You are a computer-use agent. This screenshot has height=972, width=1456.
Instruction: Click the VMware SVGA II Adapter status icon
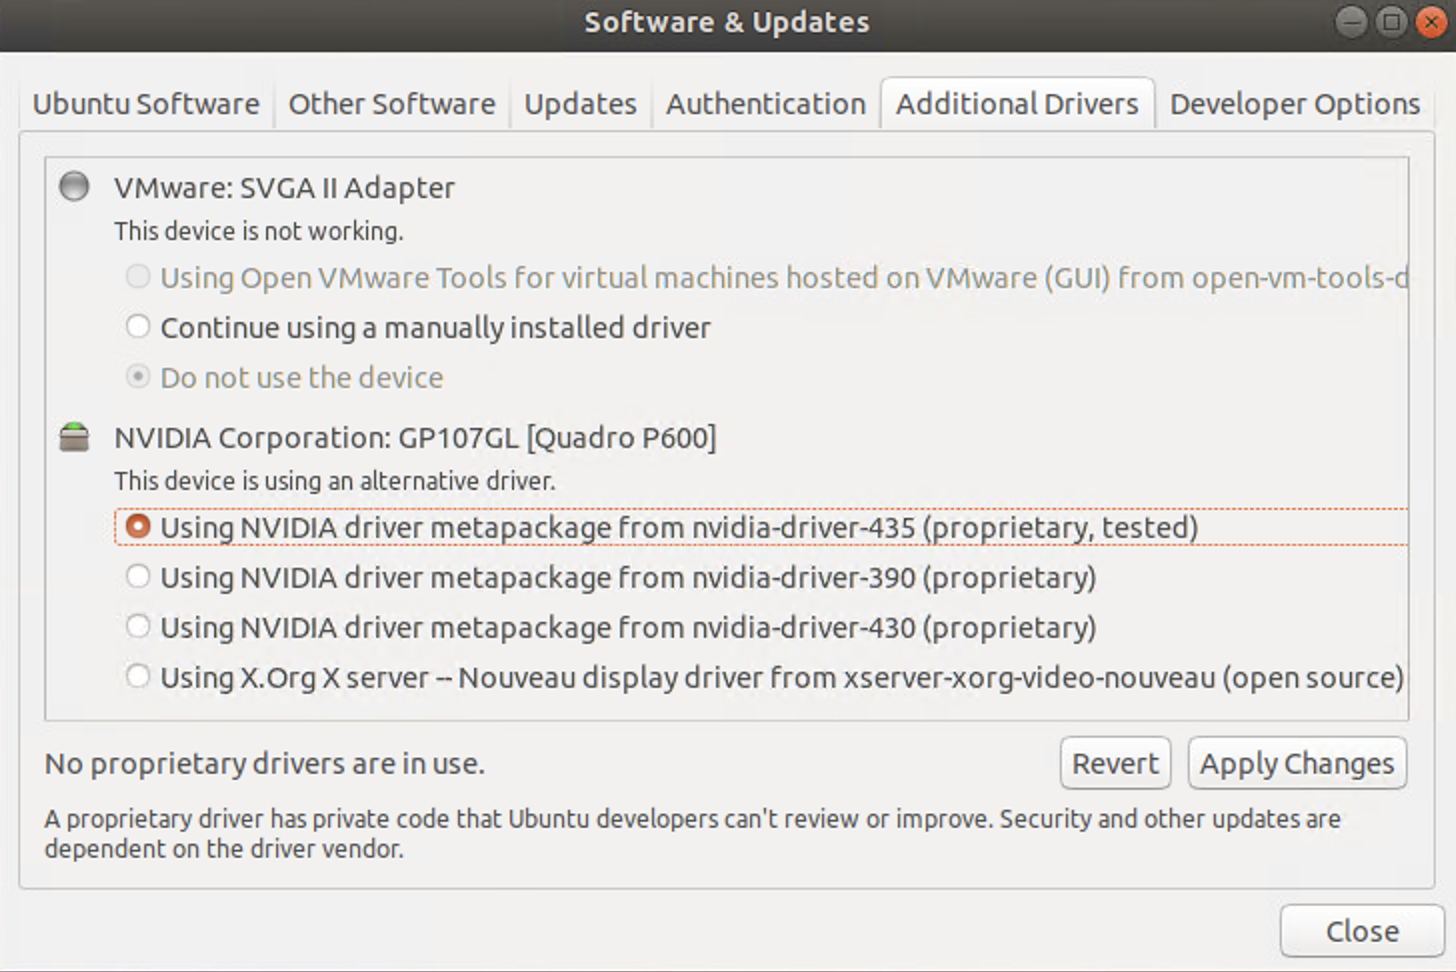point(74,187)
